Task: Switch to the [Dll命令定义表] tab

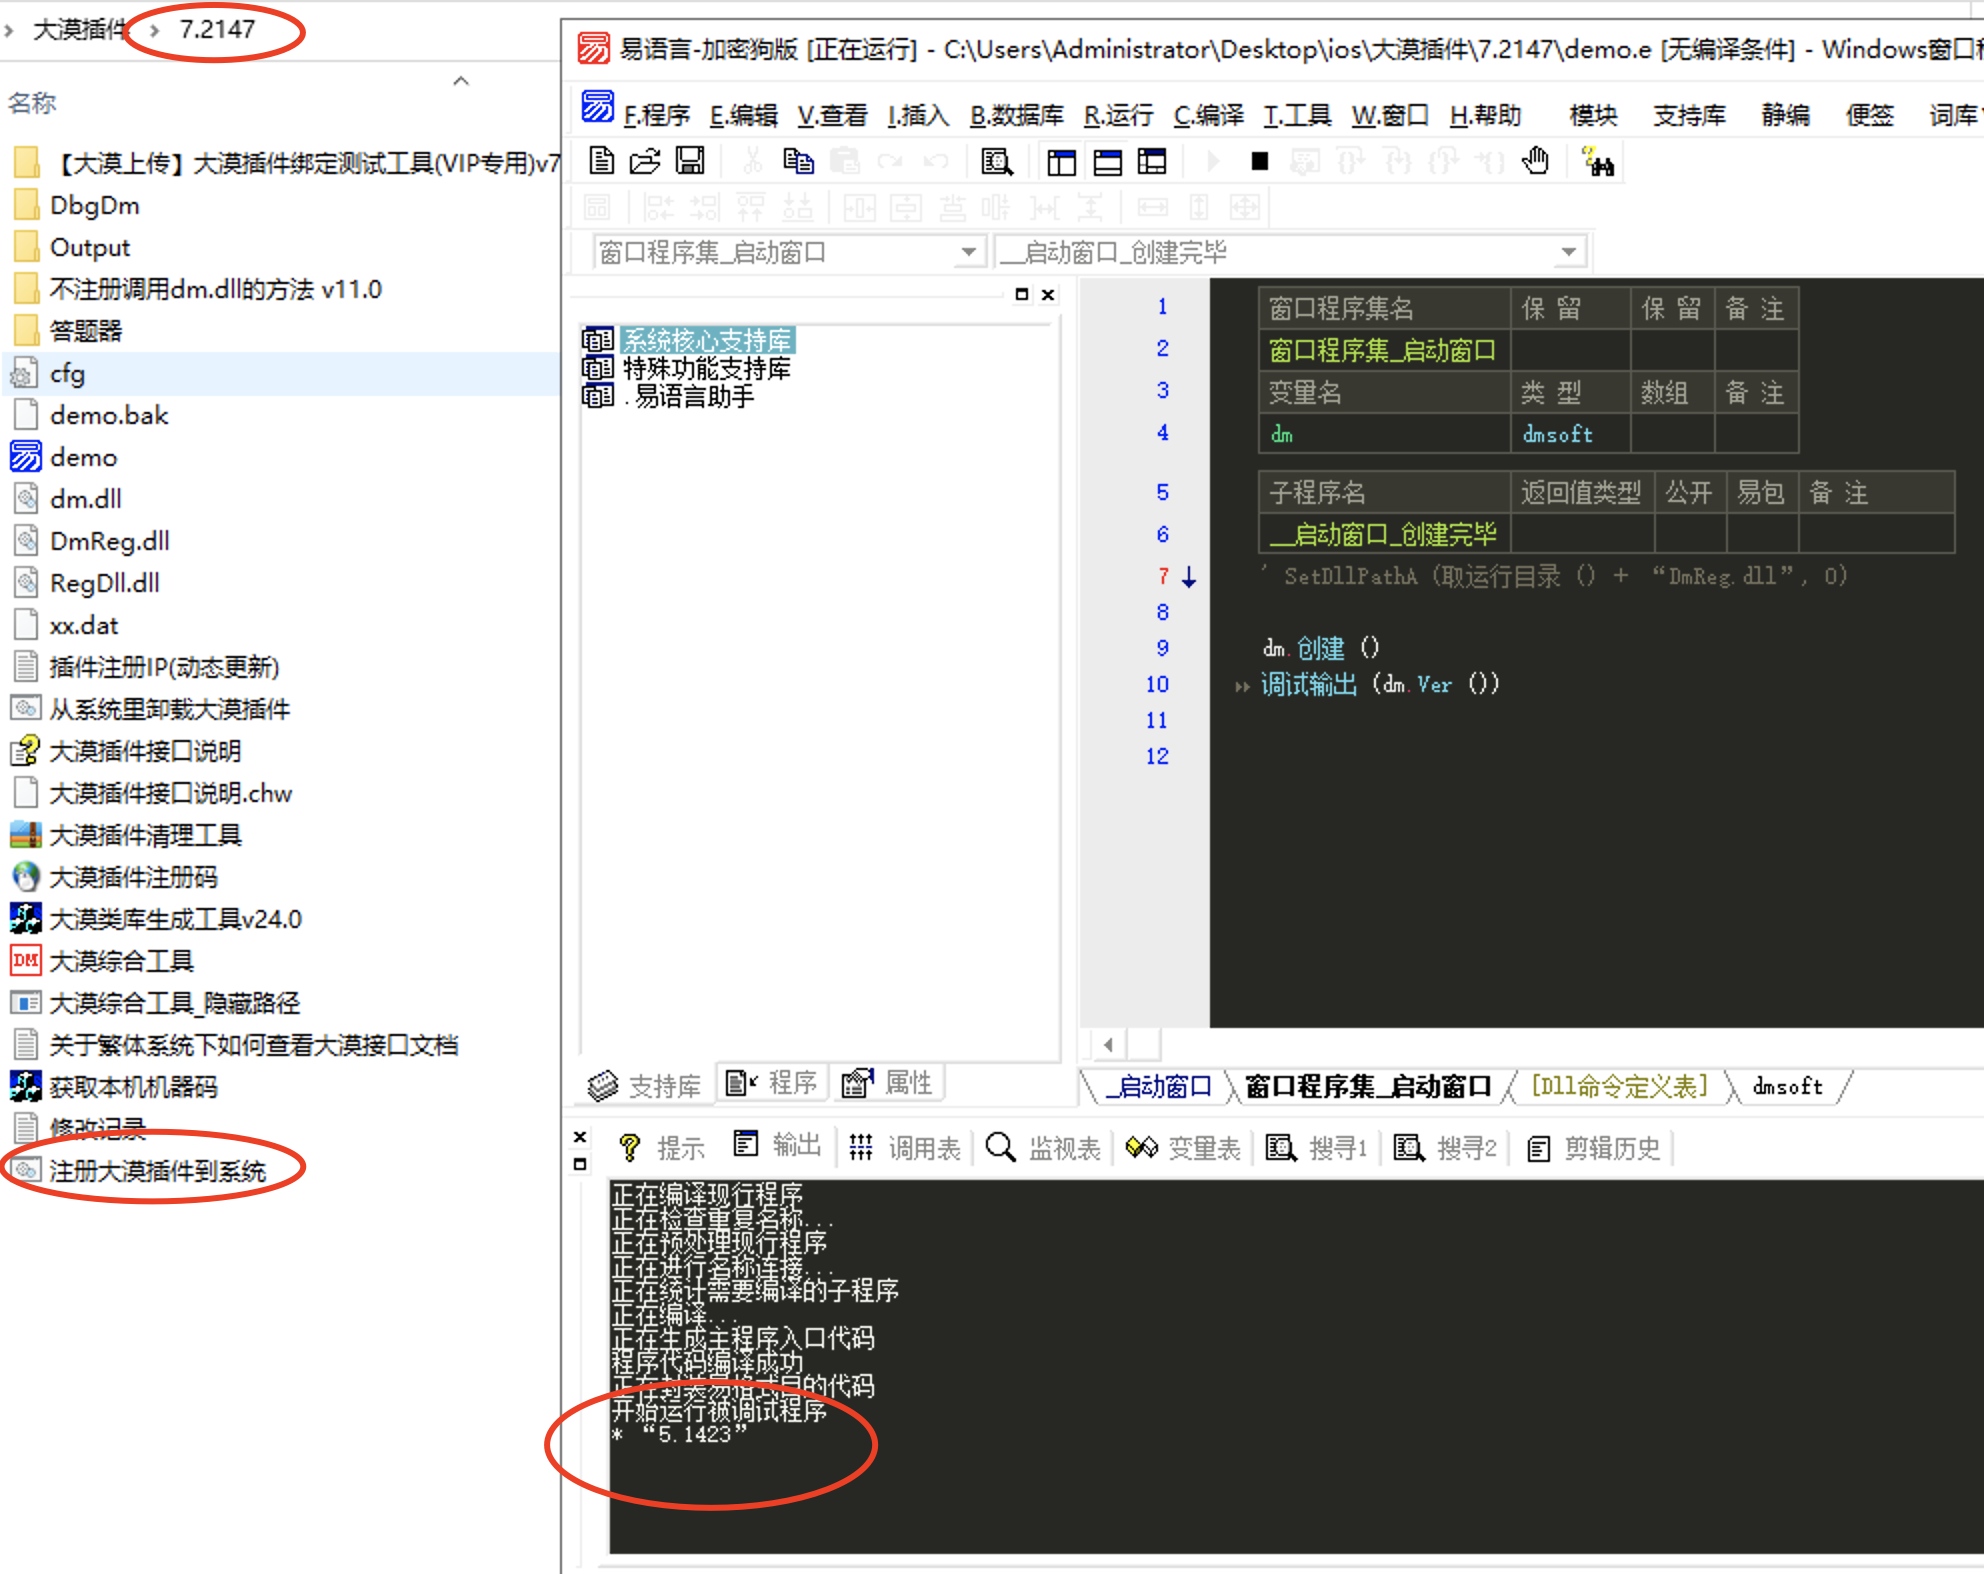Action: point(1618,1086)
